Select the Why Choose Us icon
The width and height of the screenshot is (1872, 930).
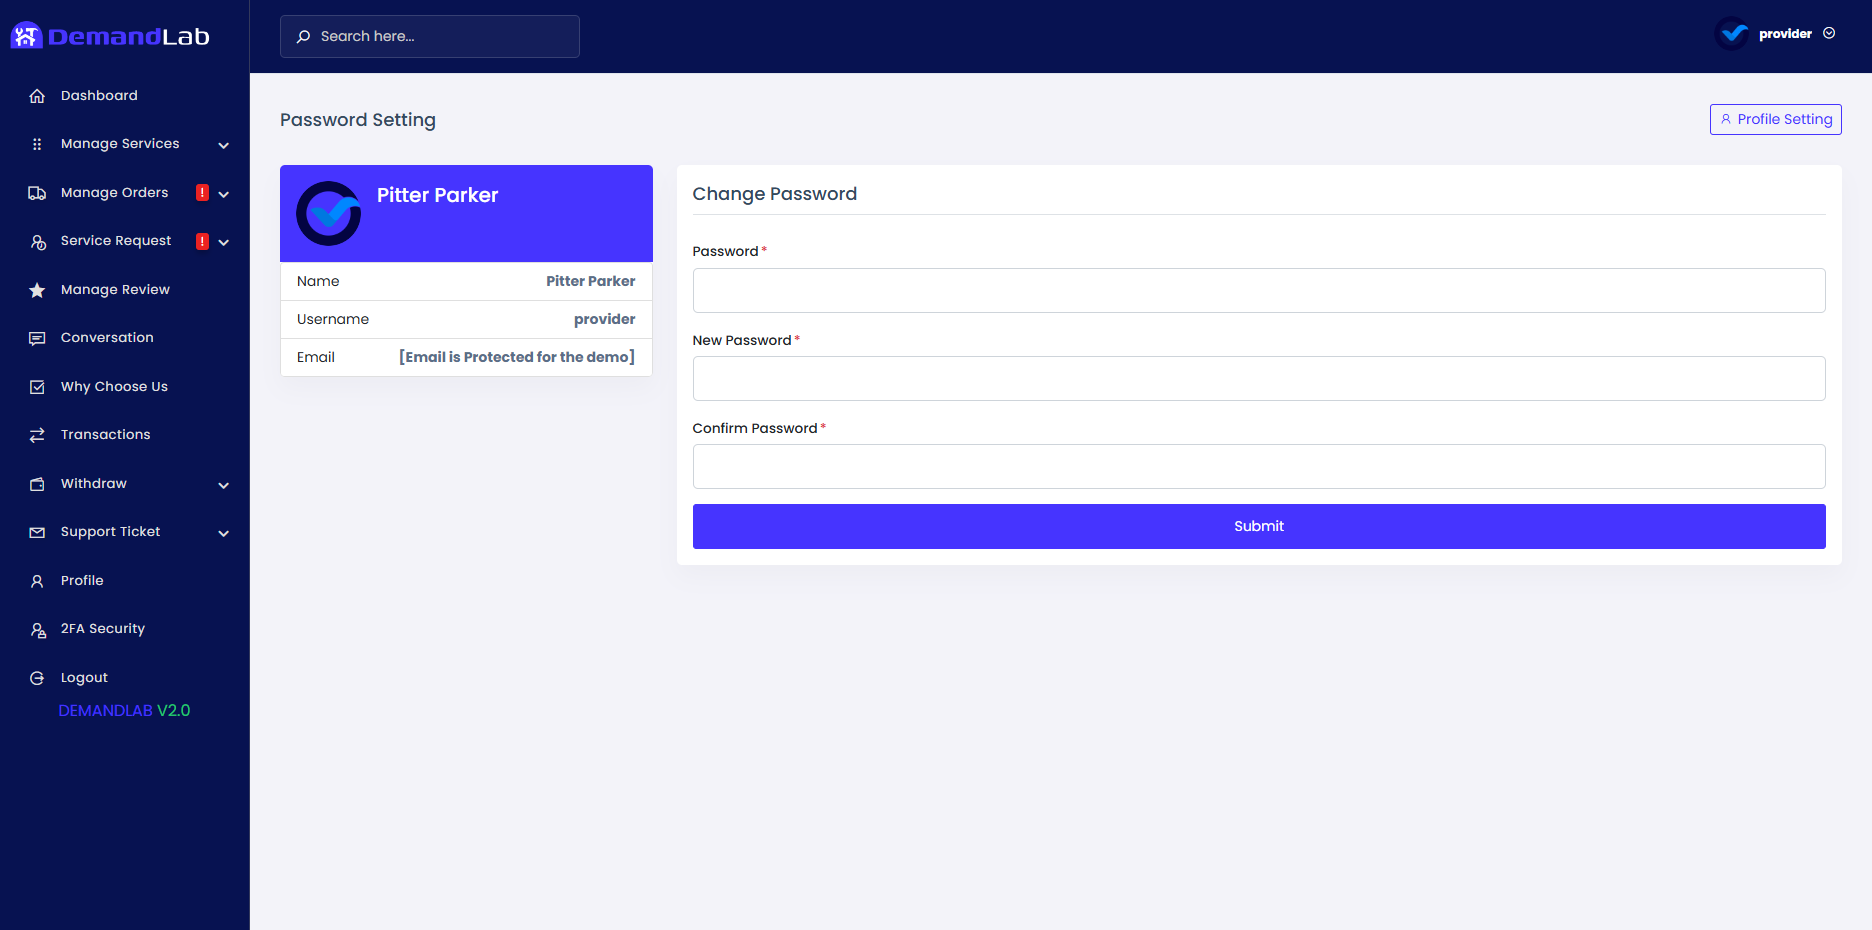point(37,386)
